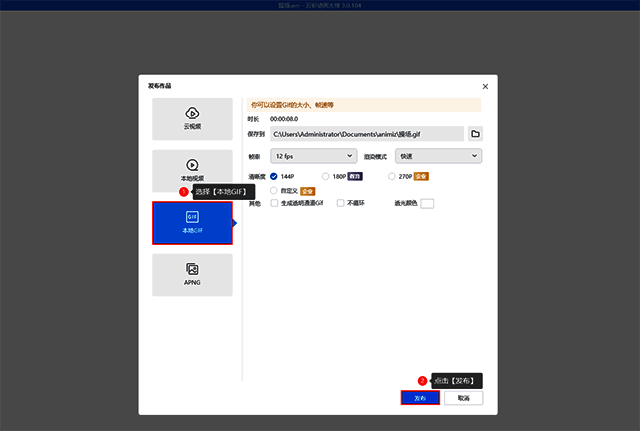Select the 云视频 cloud video option
This screenshot has height=431, width=640.
pyautogui.click(x=192, y=118)
